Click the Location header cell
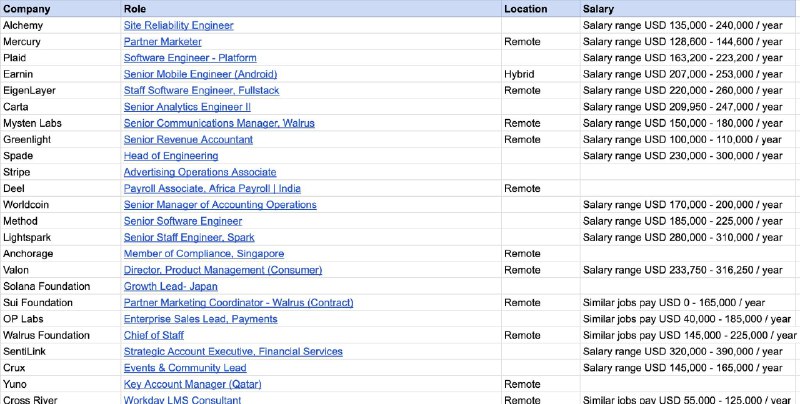The width and height of the screenshot is (800, 404). [x=525, y=9]
